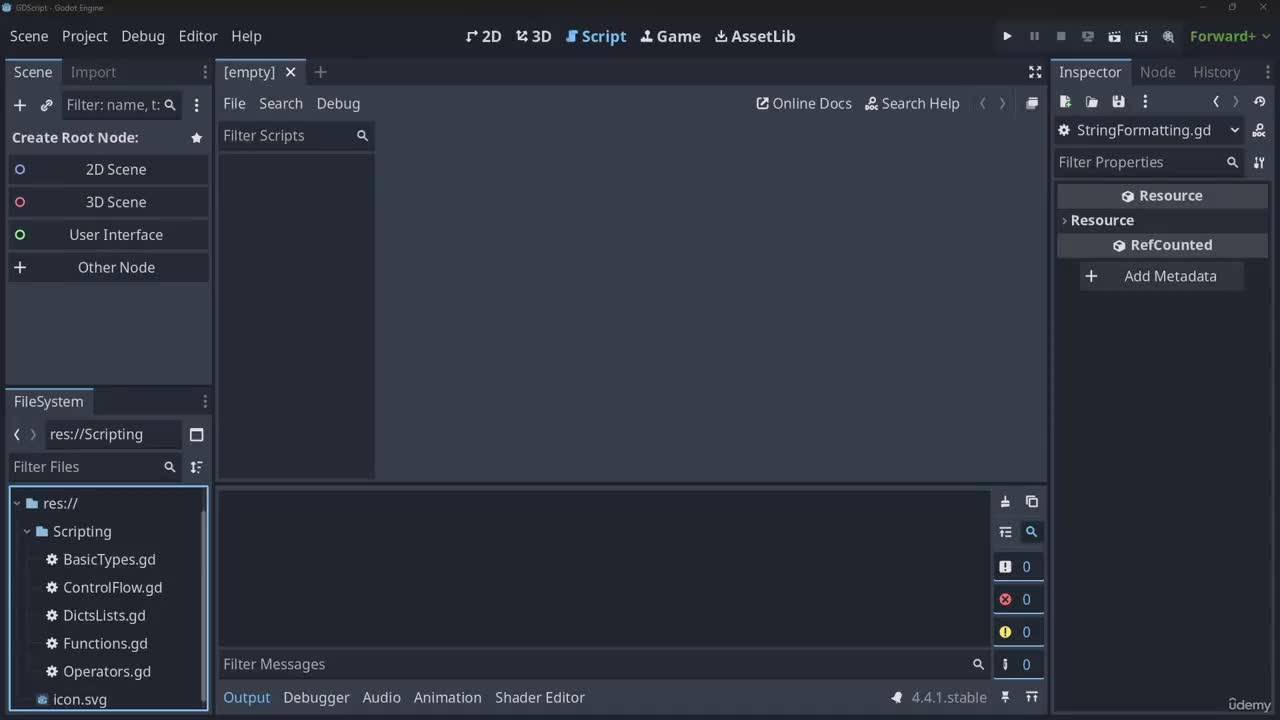This screenshot has height=720, width=1280.
Task: Toggle favorite root nodes star
Action: click(196, 137)
